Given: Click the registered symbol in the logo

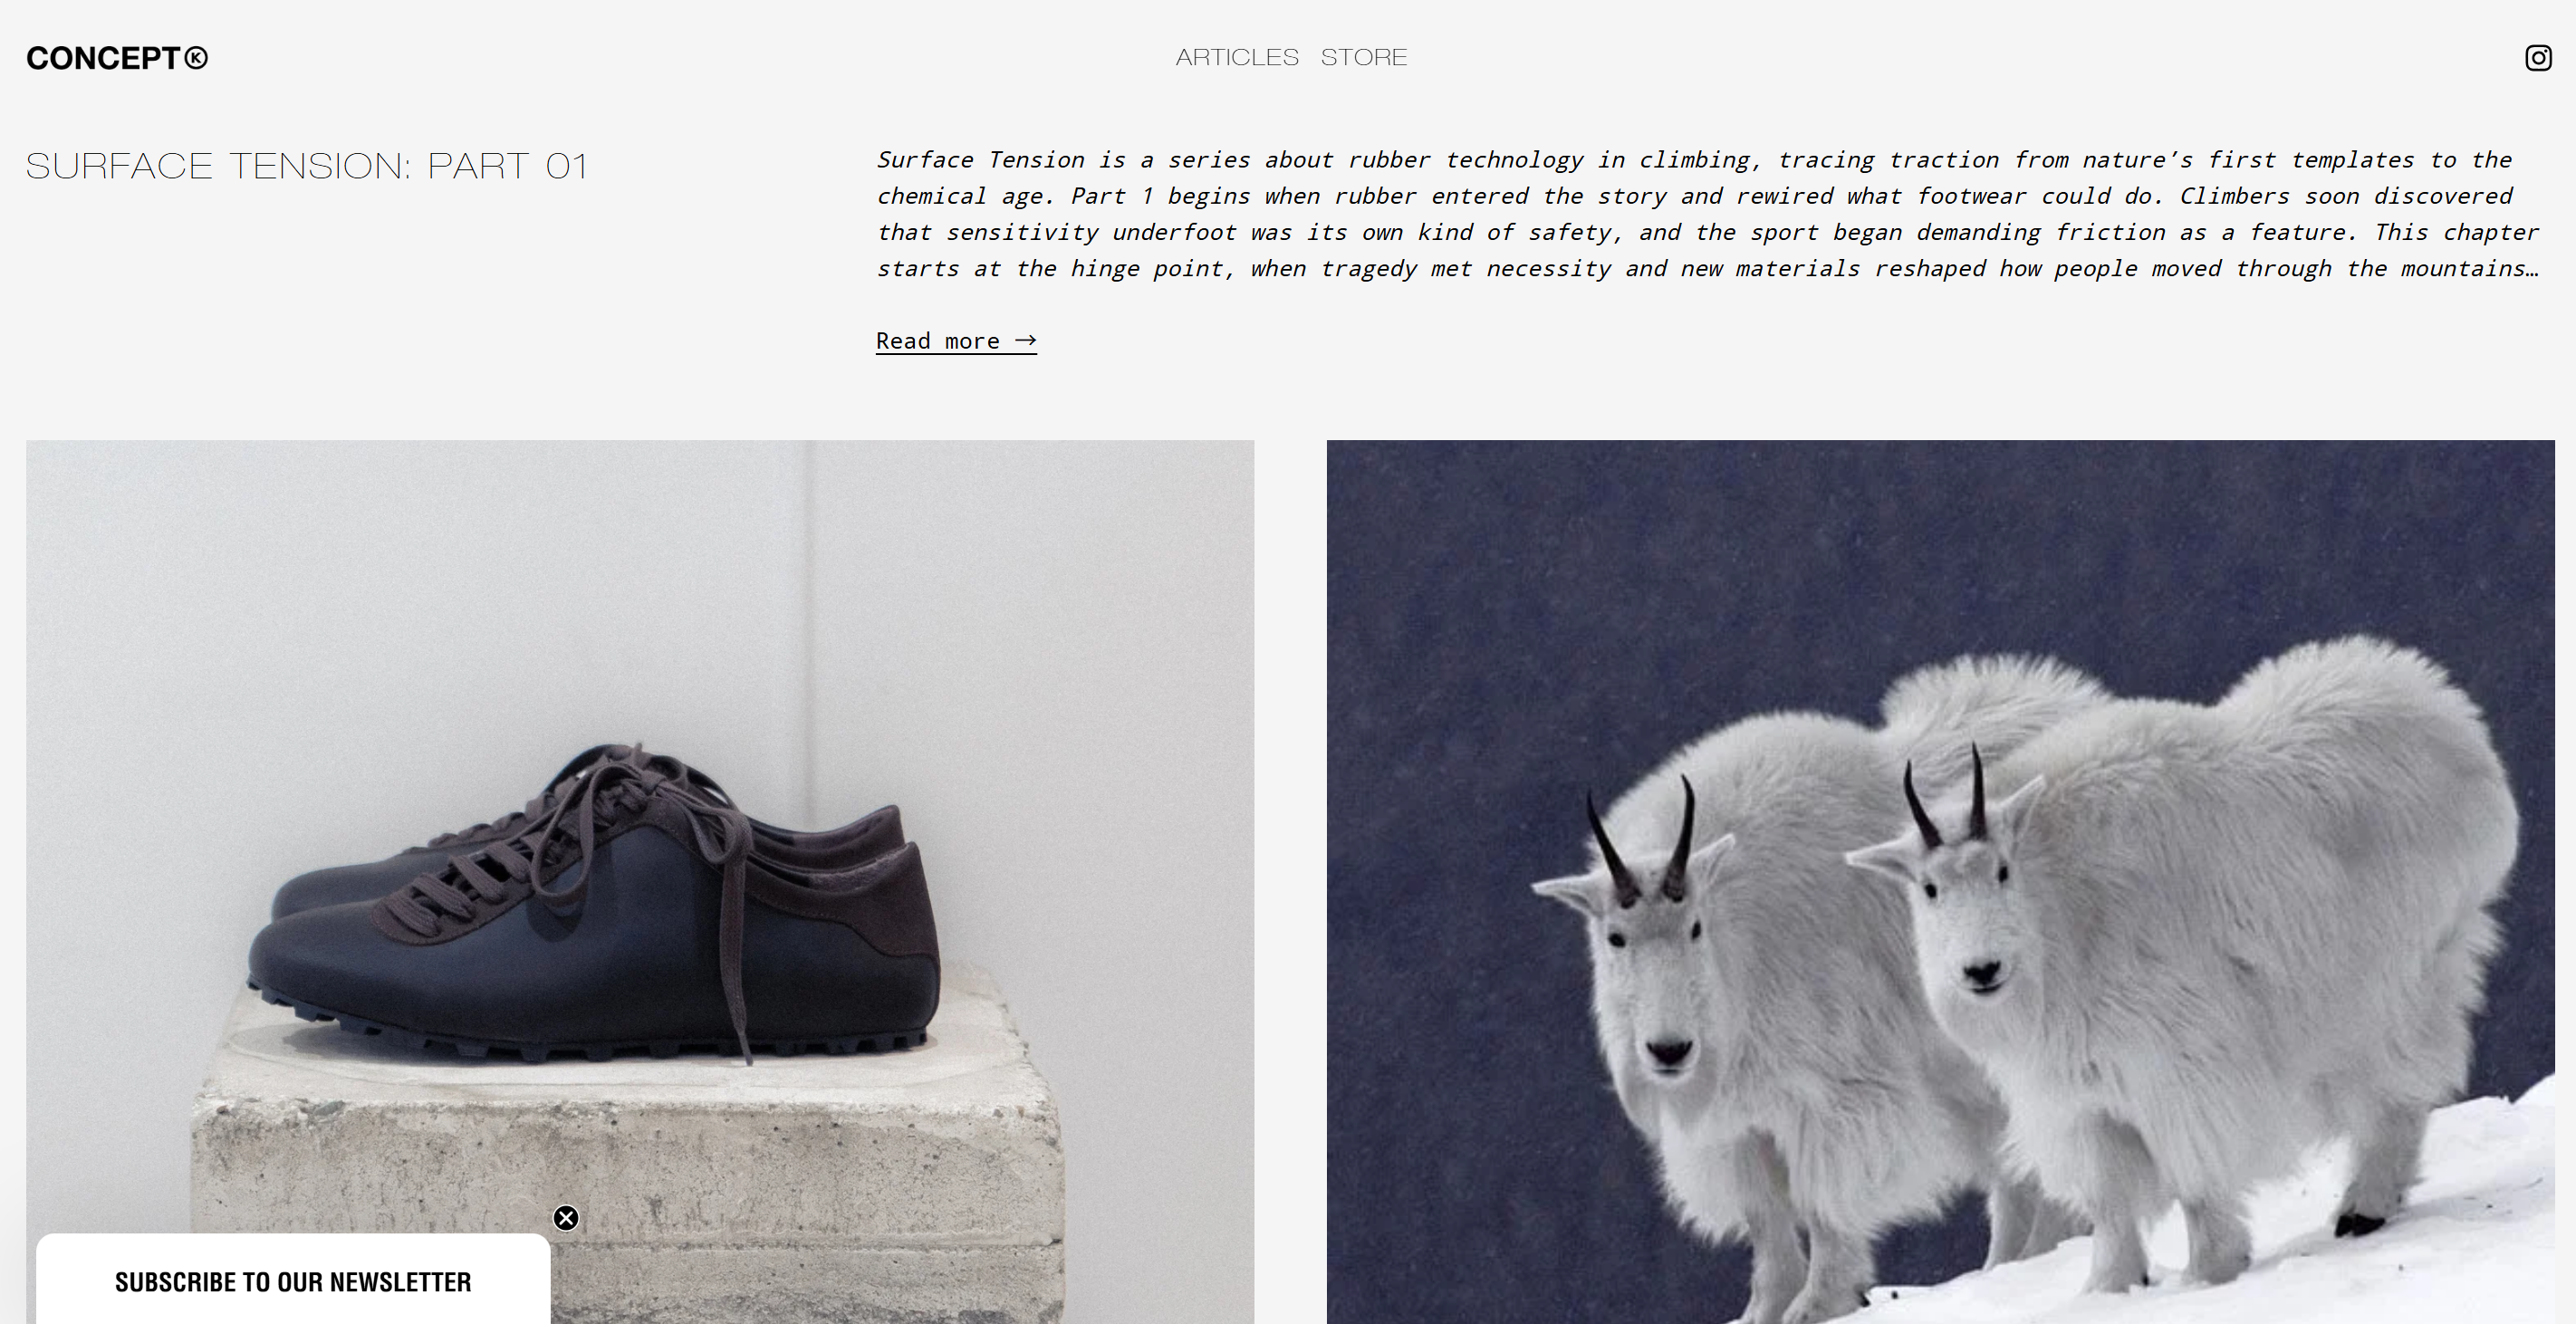Looking at the screenshot, I should 196,58.
